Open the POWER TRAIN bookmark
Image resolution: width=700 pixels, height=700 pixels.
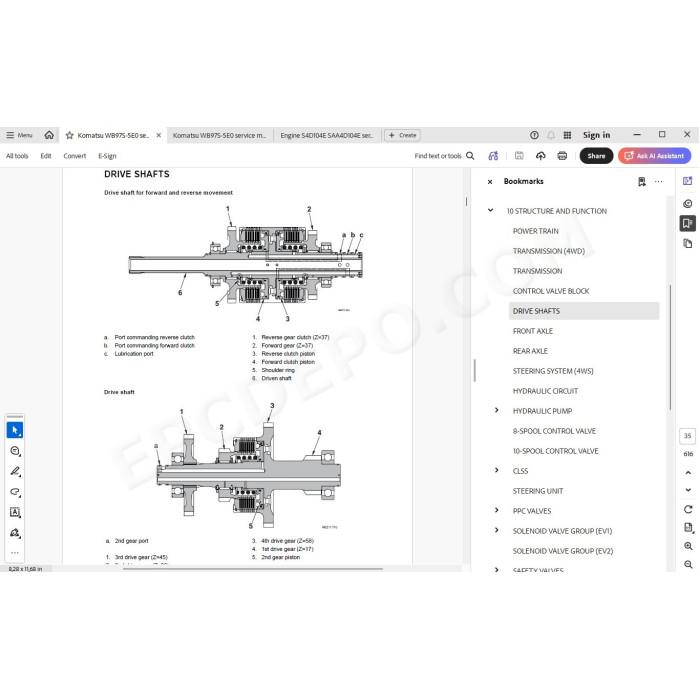535,231
